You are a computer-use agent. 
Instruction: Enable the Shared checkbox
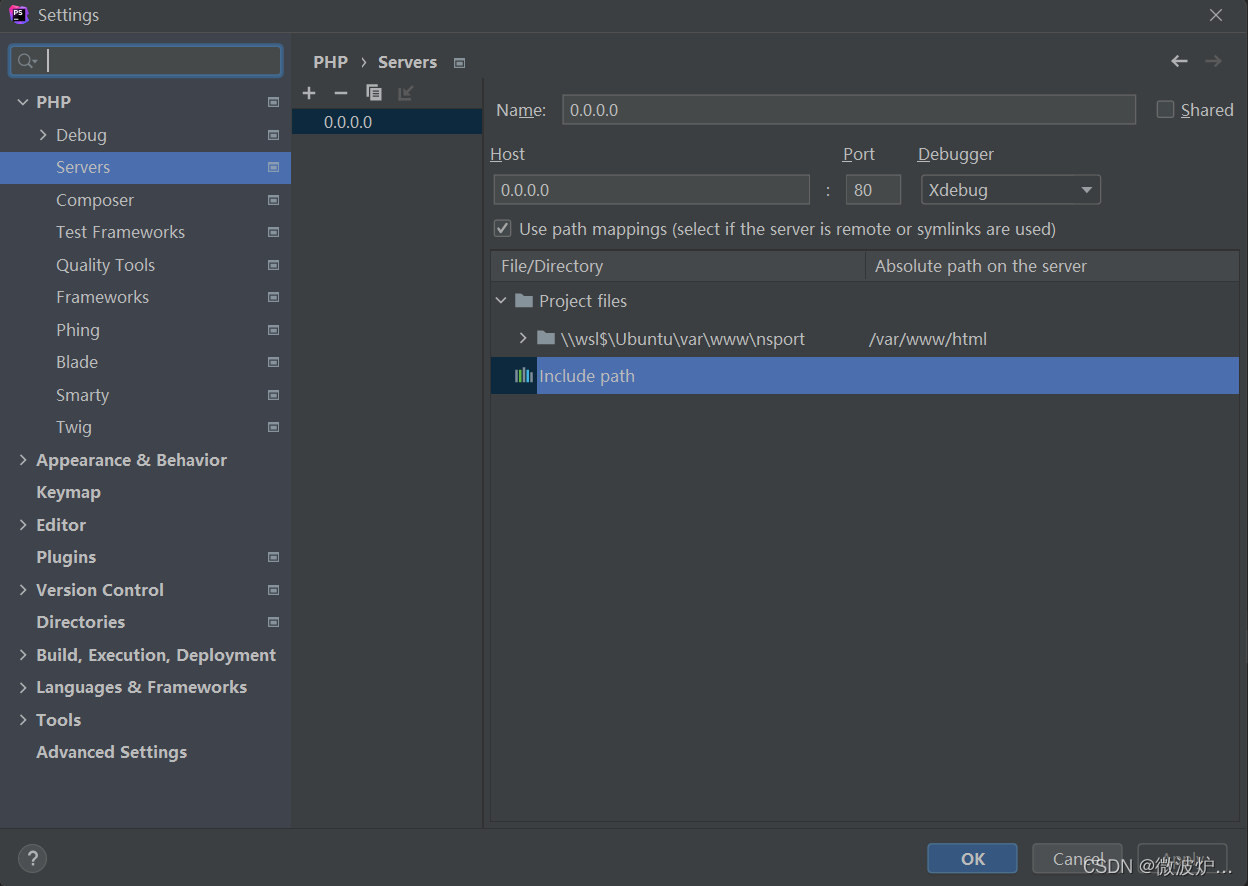(x=1165, y=110)
